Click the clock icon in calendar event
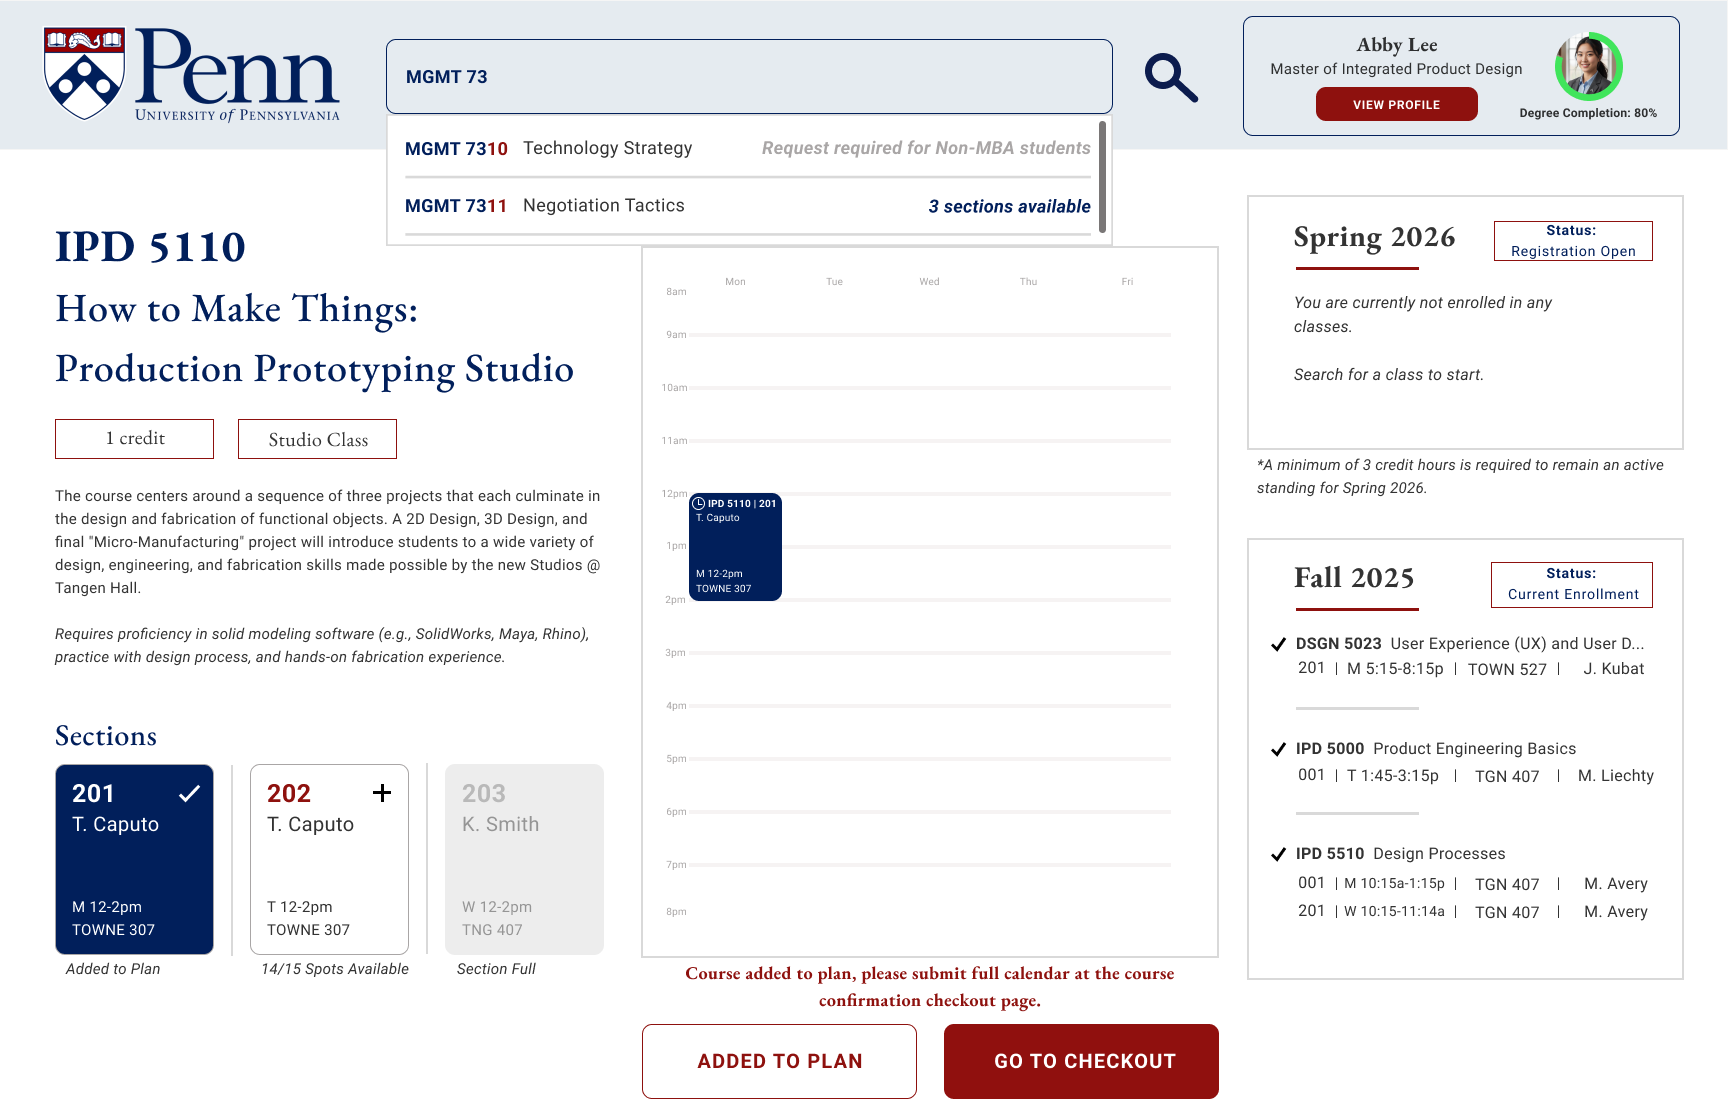 click(x=699, y=503)
